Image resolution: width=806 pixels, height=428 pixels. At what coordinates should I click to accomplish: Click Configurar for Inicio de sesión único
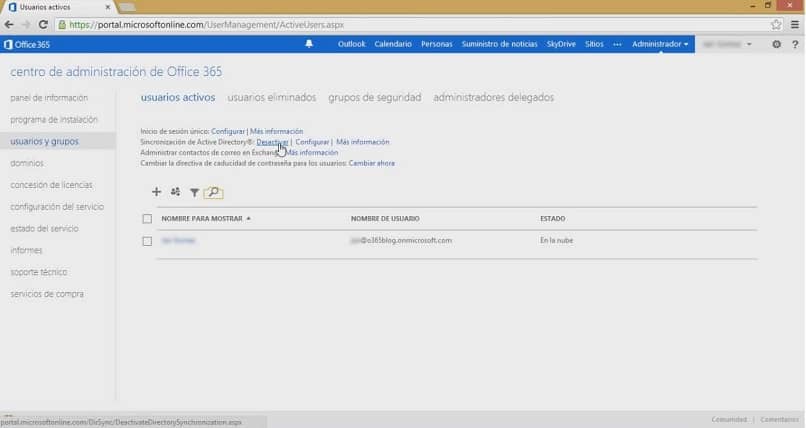[228, 131]
